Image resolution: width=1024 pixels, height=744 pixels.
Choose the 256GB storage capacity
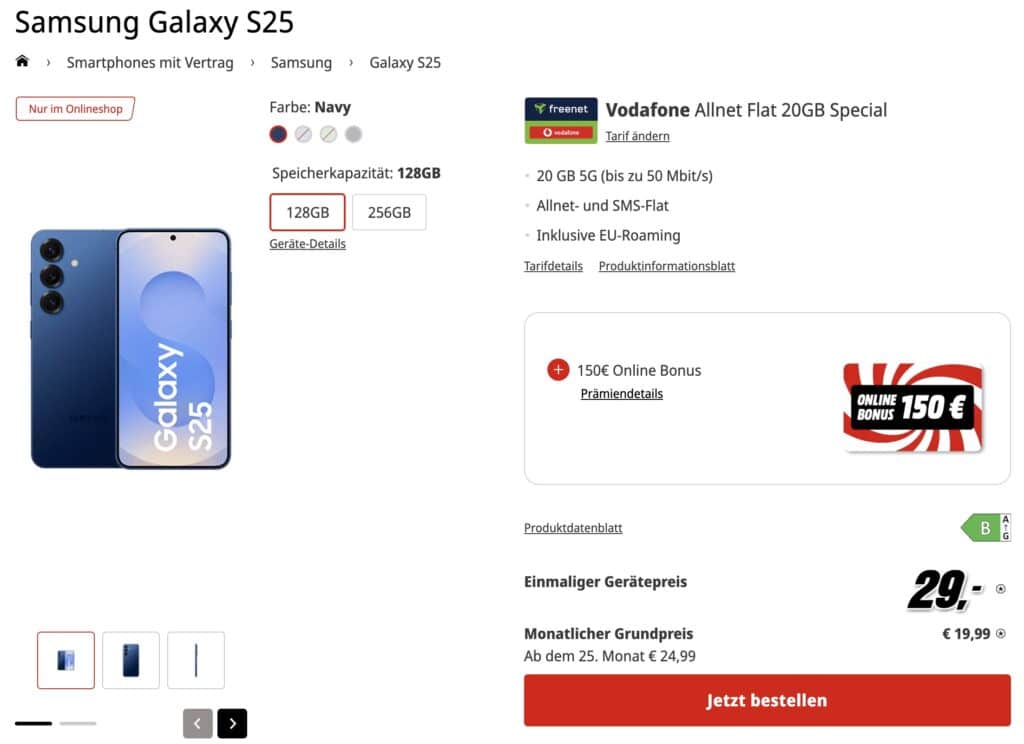coord(389,212)
